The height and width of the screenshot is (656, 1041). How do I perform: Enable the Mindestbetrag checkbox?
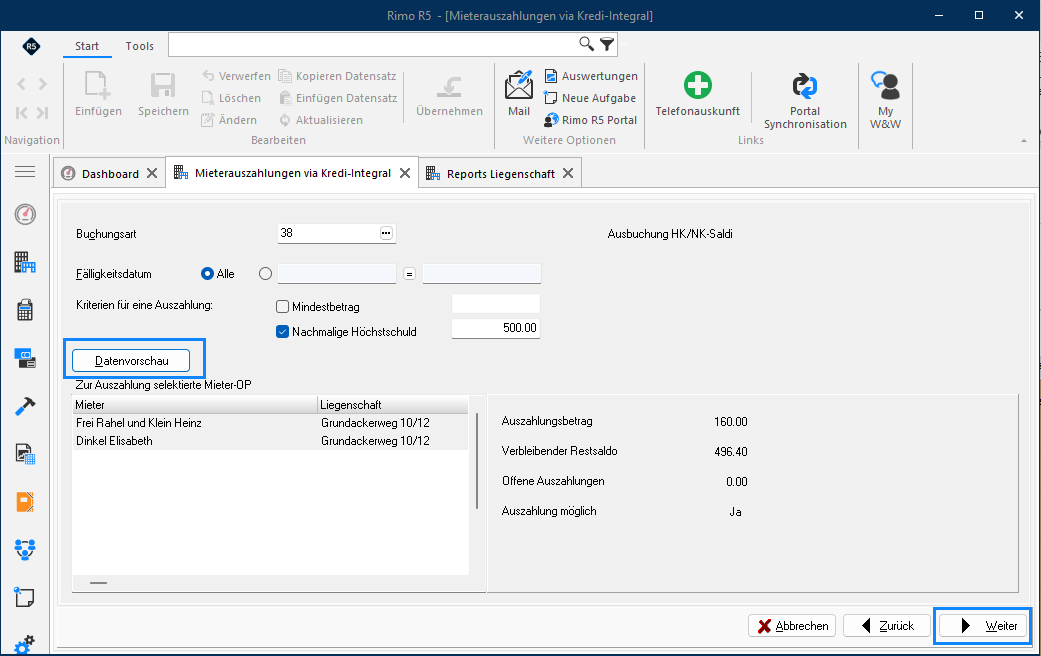pyautogui.click(x=282, y=307)
